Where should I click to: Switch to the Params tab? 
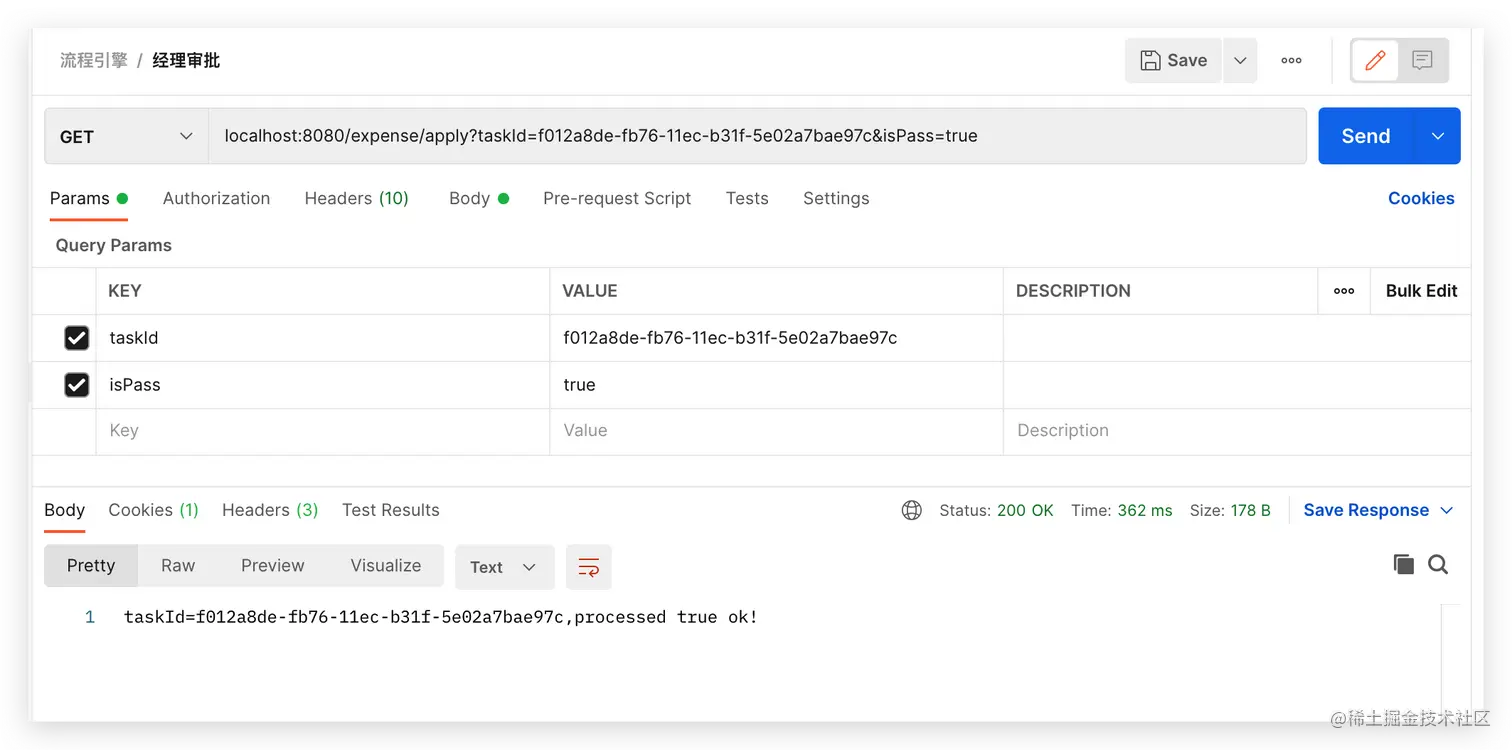point(88,198)
